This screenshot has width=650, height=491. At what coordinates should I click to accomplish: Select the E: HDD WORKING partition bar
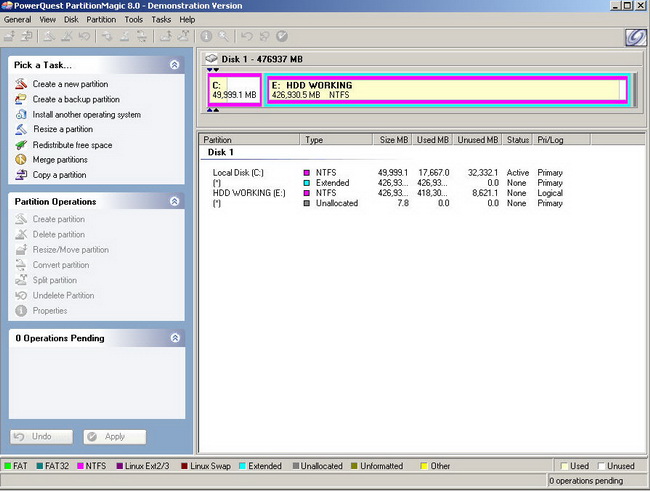coord(447,90)
